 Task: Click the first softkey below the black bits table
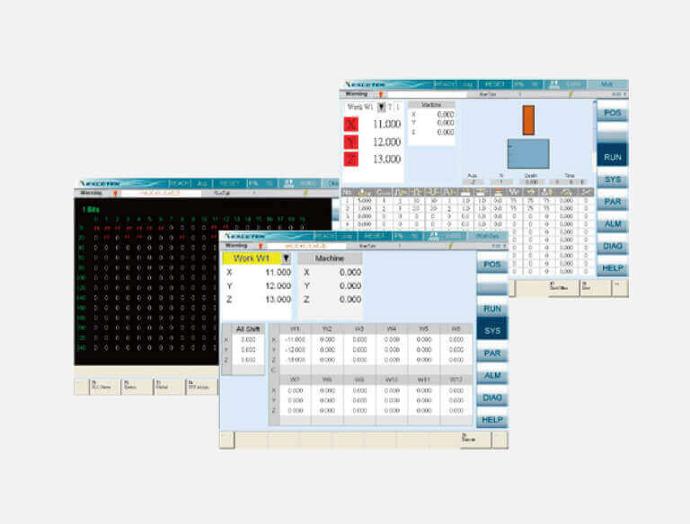(81, 387)
